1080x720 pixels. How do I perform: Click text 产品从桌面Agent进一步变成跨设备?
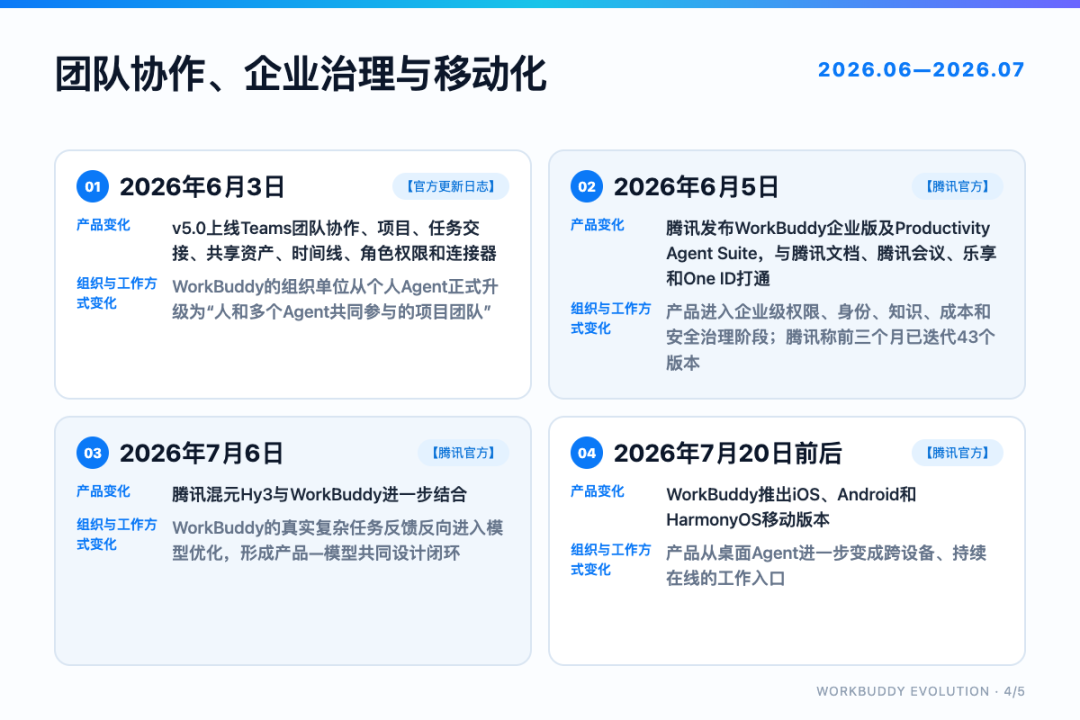pyautogui.click(x=800, y=553)
